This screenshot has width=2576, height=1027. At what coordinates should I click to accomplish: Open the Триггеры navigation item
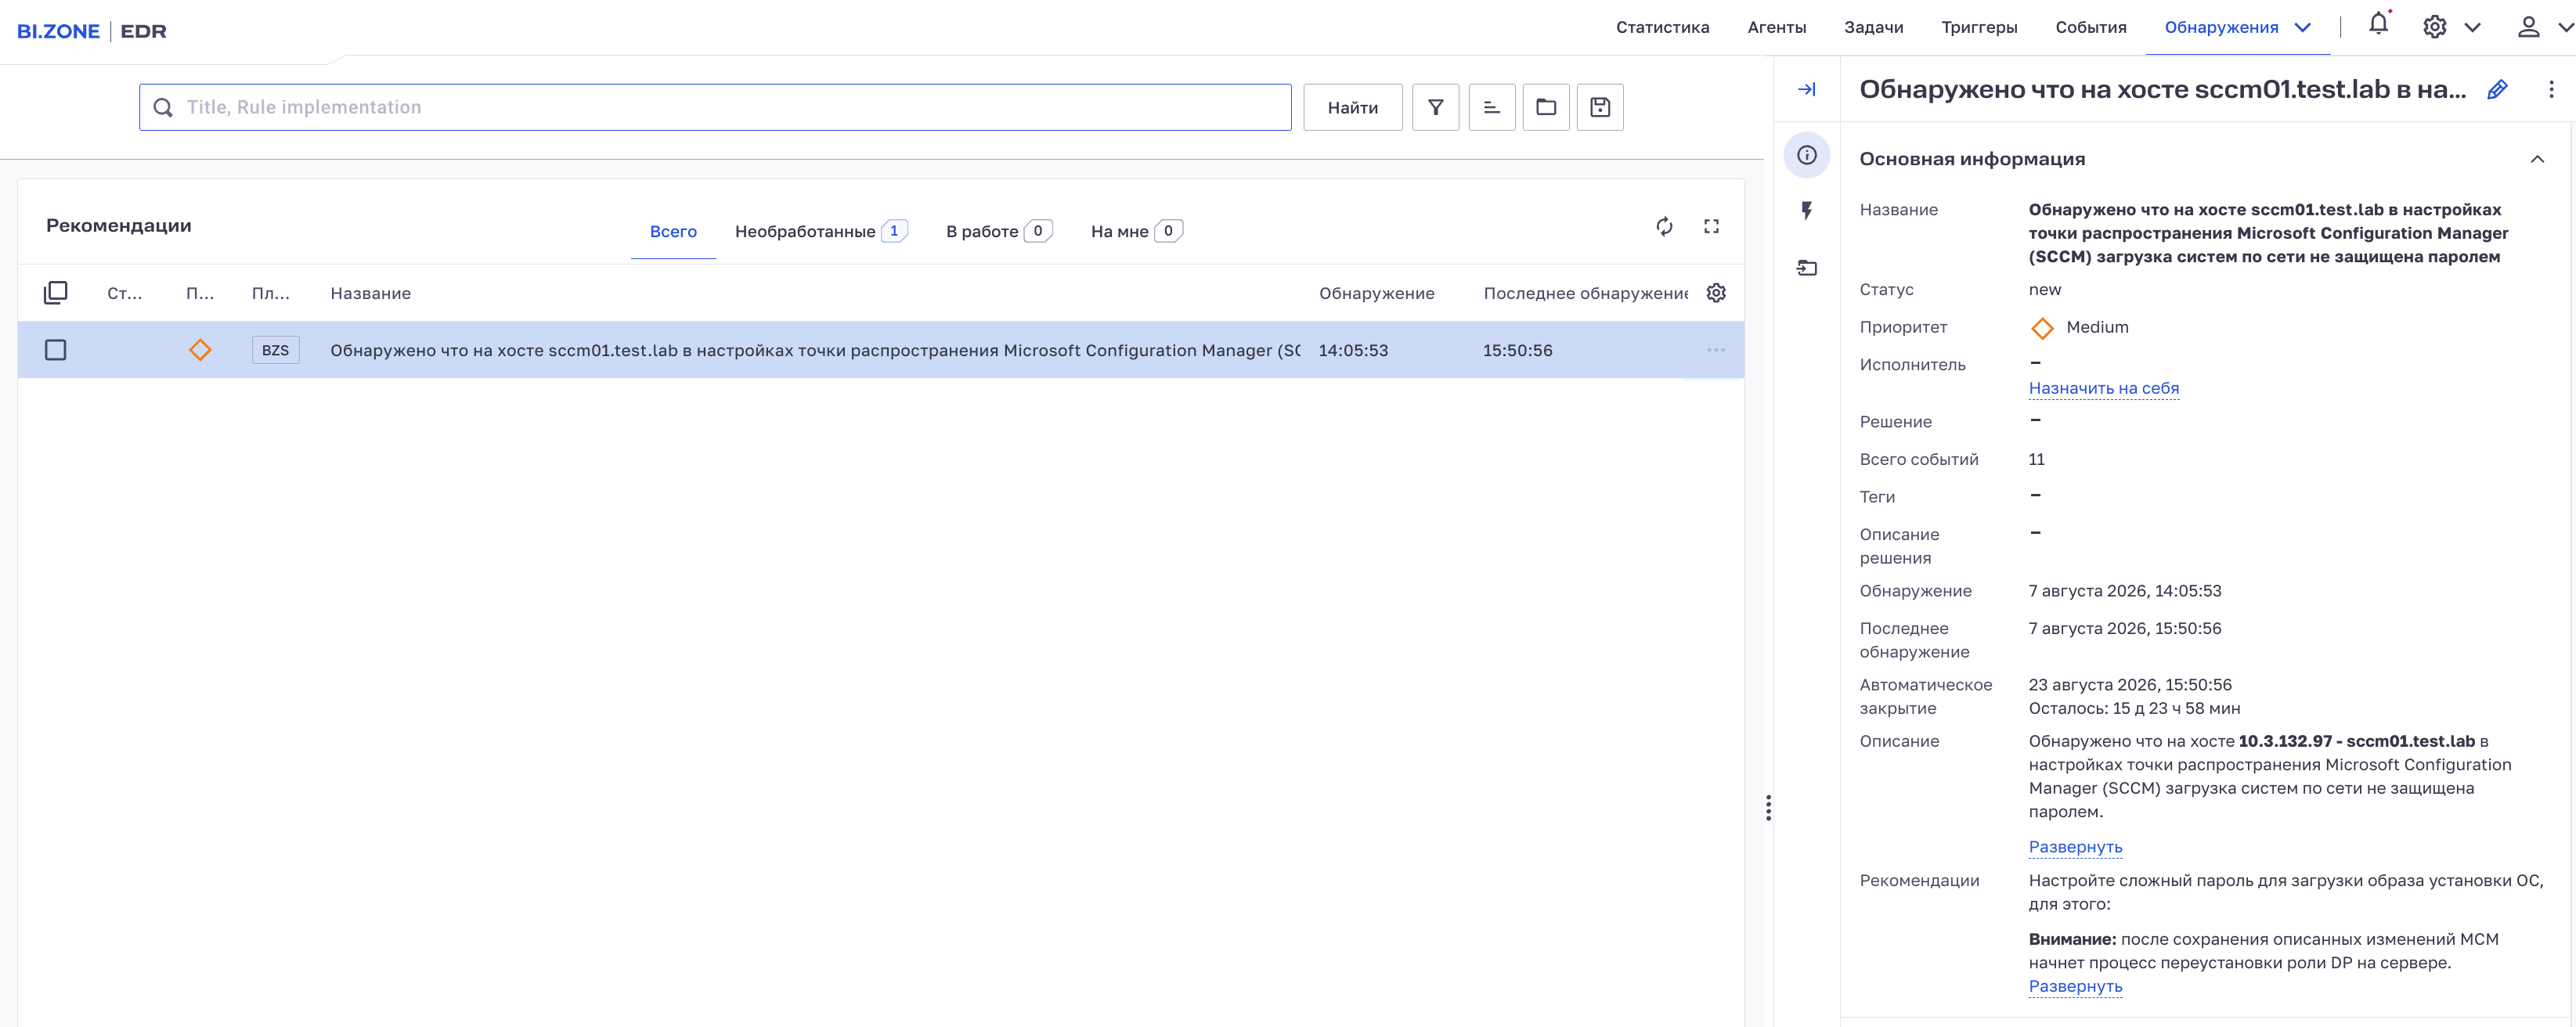pos(1979,27)
